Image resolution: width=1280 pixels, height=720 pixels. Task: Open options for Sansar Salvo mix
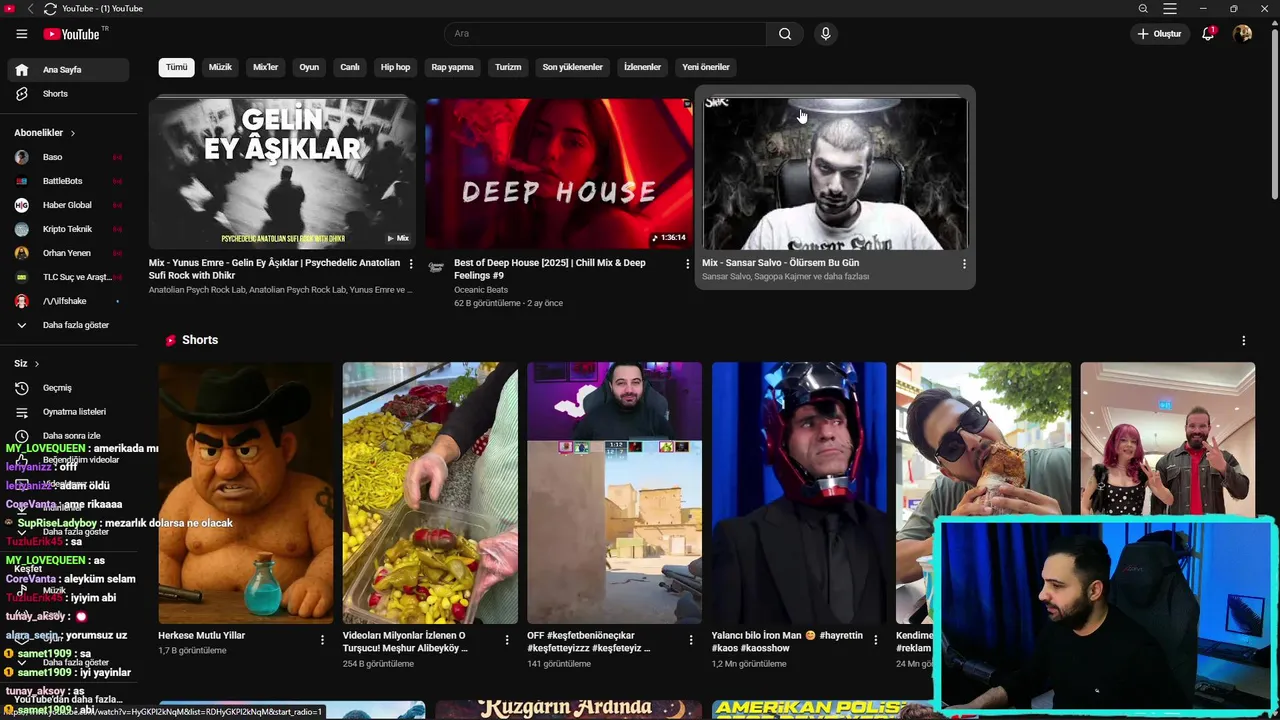[x=964, y=264]
